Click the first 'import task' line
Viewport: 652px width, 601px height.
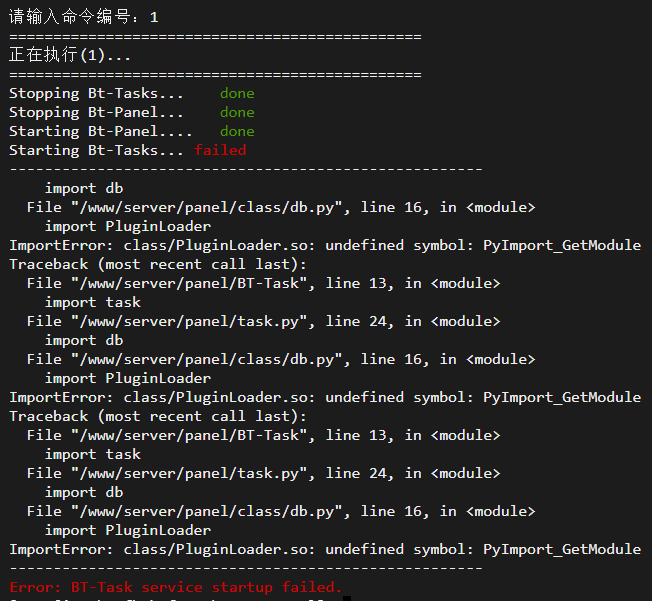point(93,302)
